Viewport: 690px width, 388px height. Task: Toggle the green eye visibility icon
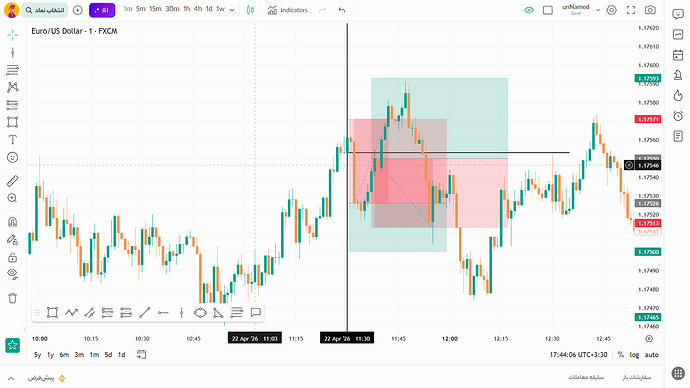pyautogui.click(x=529, y=10)
